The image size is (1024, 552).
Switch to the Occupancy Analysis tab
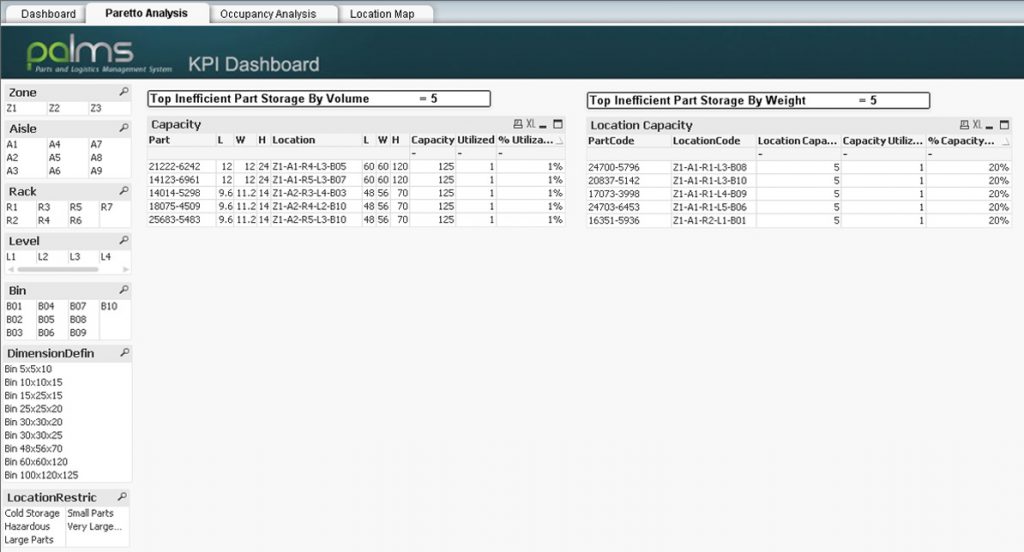(x=267, y=14)
